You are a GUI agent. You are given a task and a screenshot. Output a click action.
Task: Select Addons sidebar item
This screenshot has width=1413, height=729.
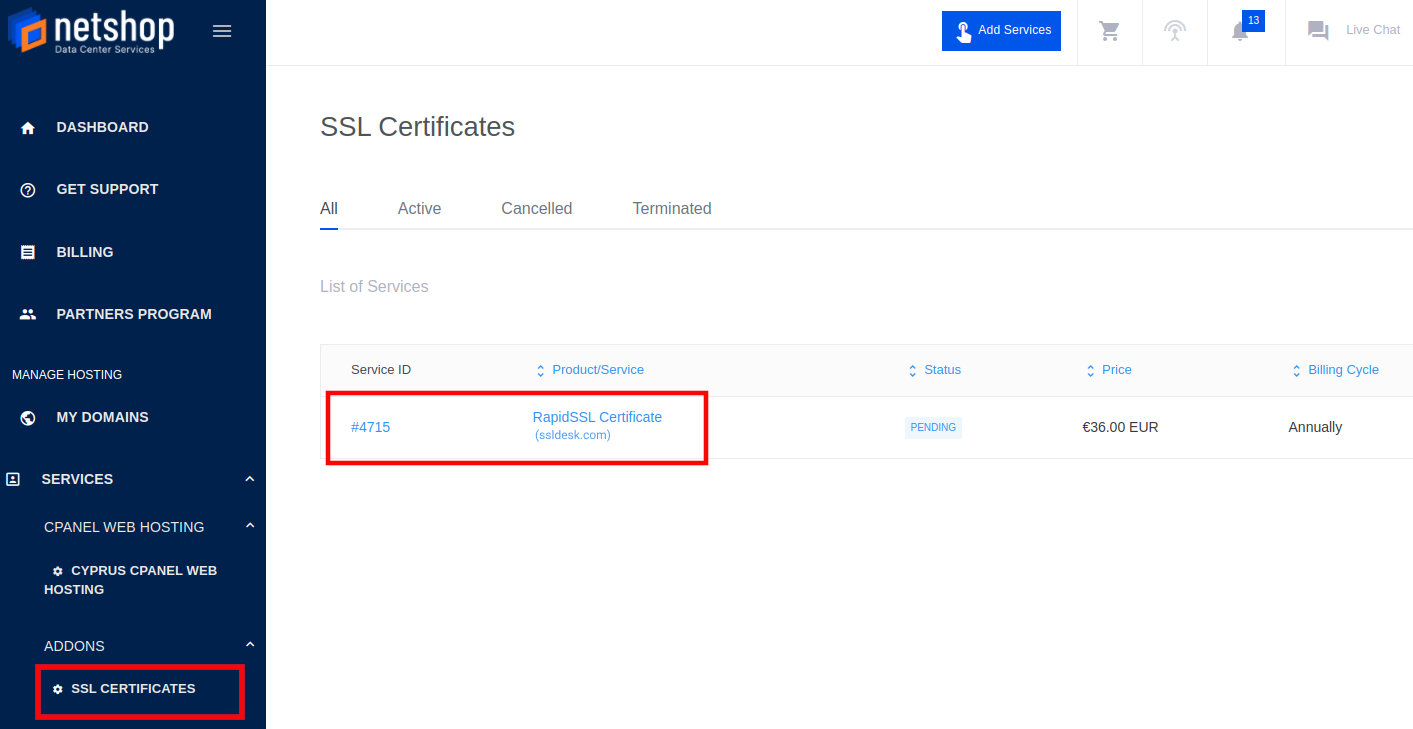tap(74, 646)
